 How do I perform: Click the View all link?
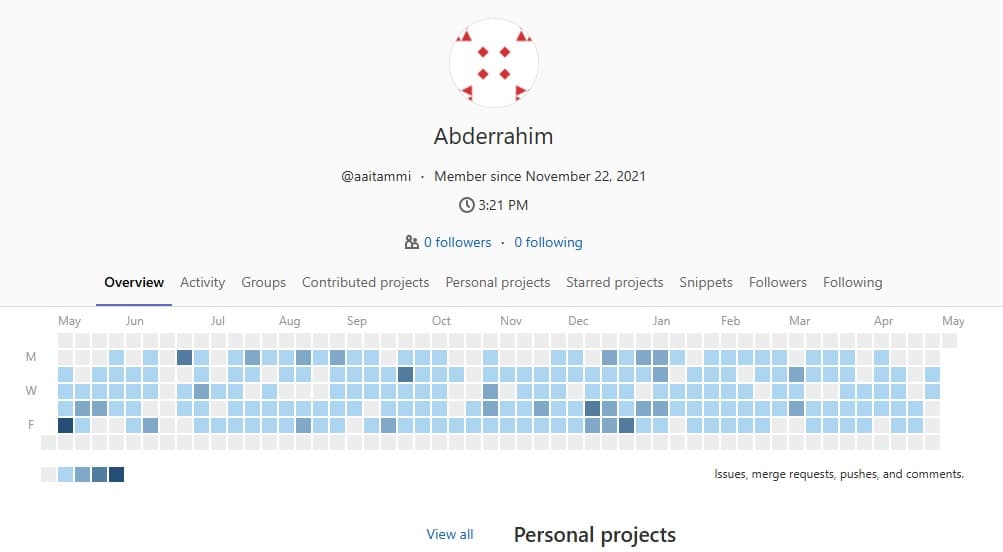pos(450,534)
